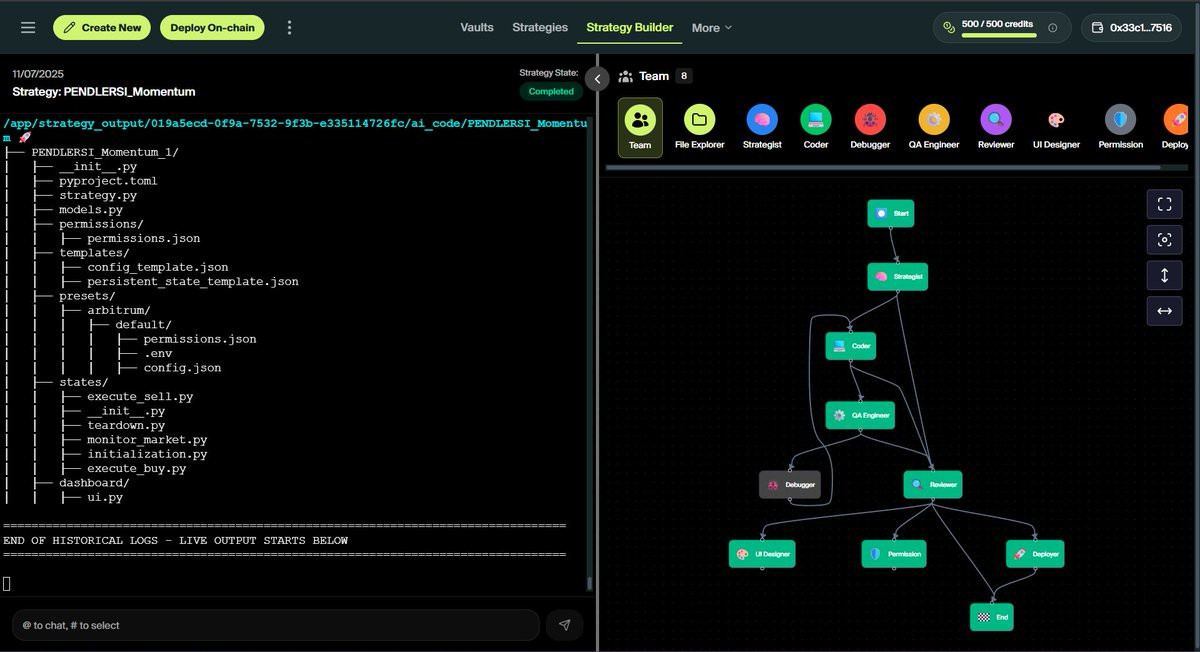The width and height of the screenshot is (1200, 652).
Task: Toggle vertical layout arrows button
Action: click(x=1164, y=275)
